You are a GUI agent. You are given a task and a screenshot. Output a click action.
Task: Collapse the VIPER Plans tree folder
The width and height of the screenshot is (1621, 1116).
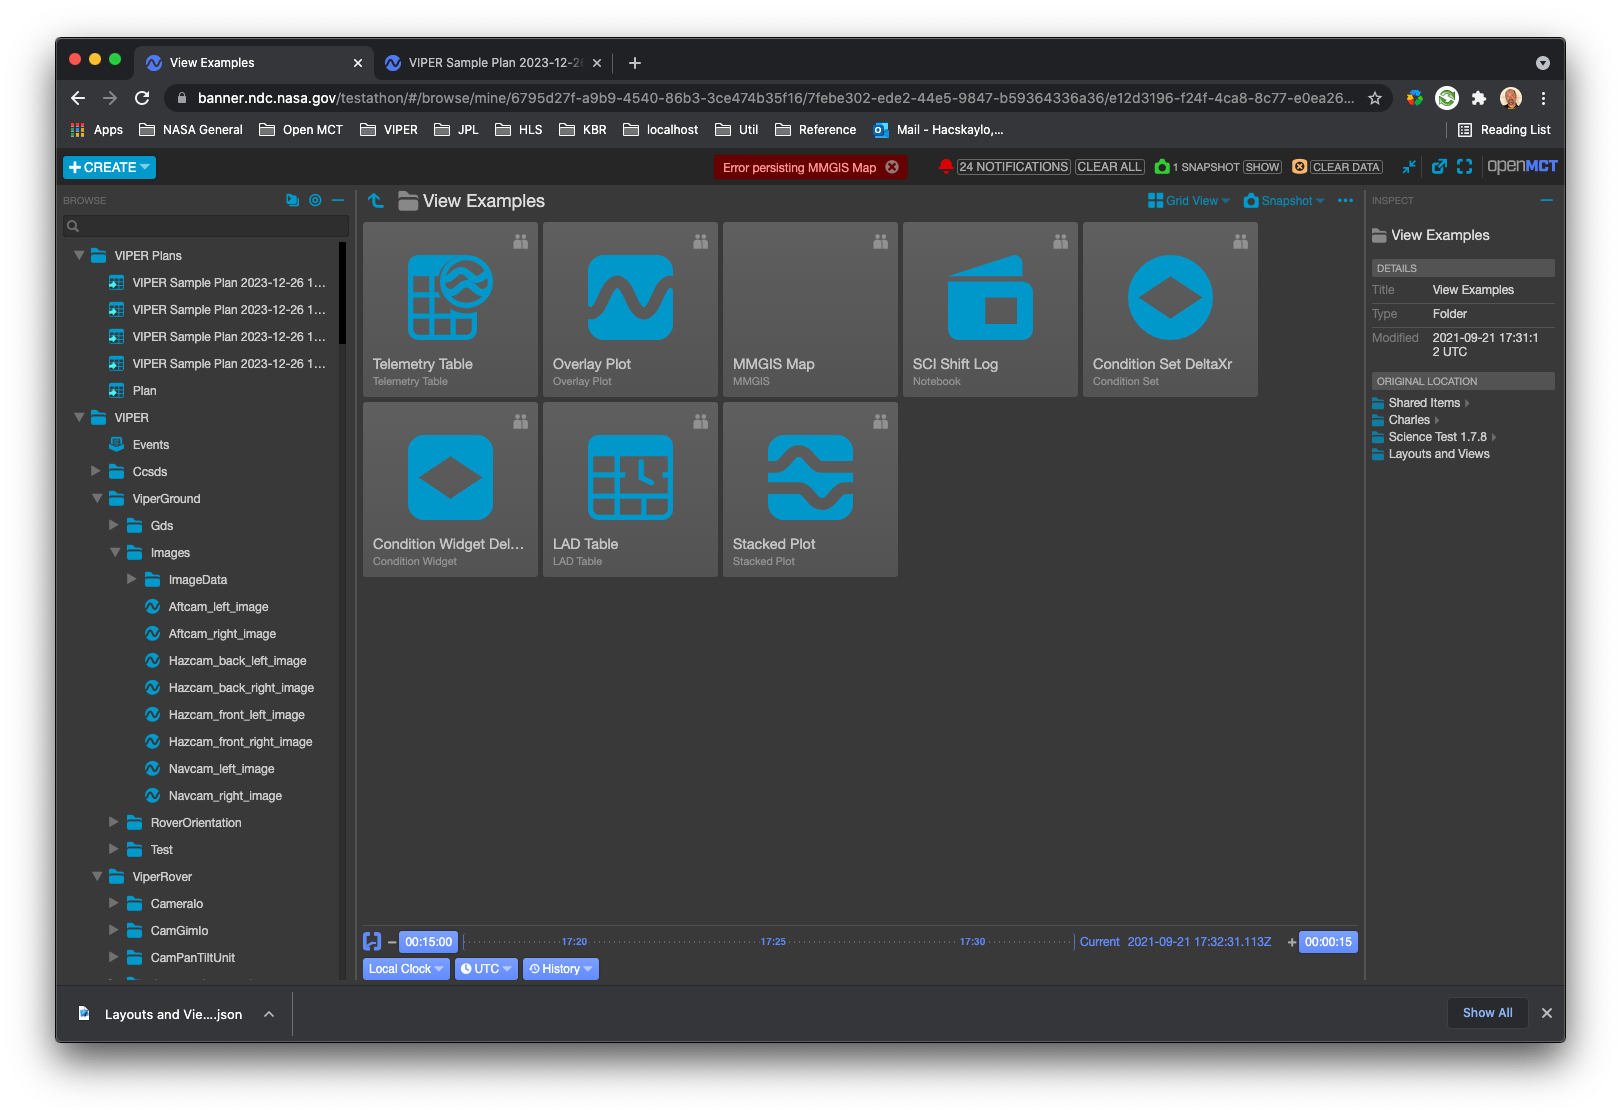click(80, 255)
